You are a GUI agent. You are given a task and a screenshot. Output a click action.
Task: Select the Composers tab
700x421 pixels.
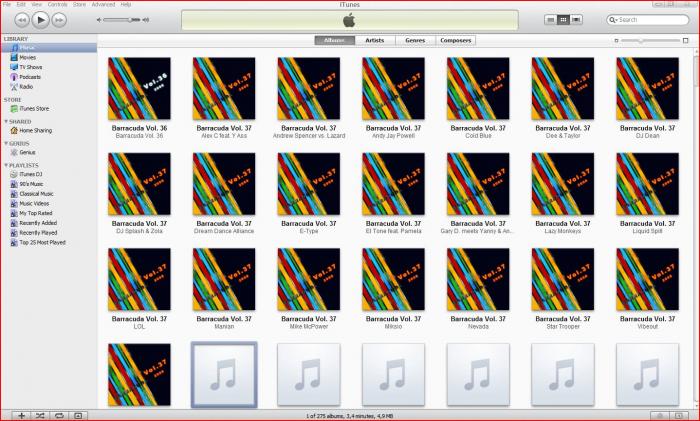pos(456,40)
